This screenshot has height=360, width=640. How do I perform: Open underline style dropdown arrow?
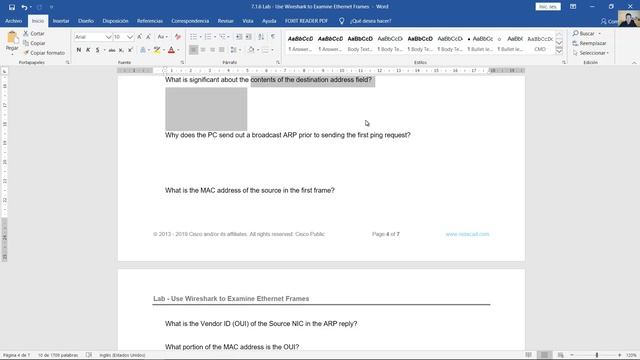point(104,50)
